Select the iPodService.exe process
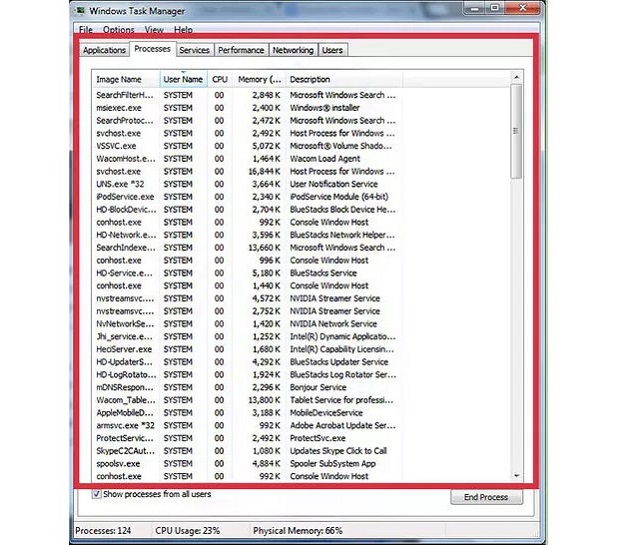The height and width of the screenshot is (545, 640). 247,196
